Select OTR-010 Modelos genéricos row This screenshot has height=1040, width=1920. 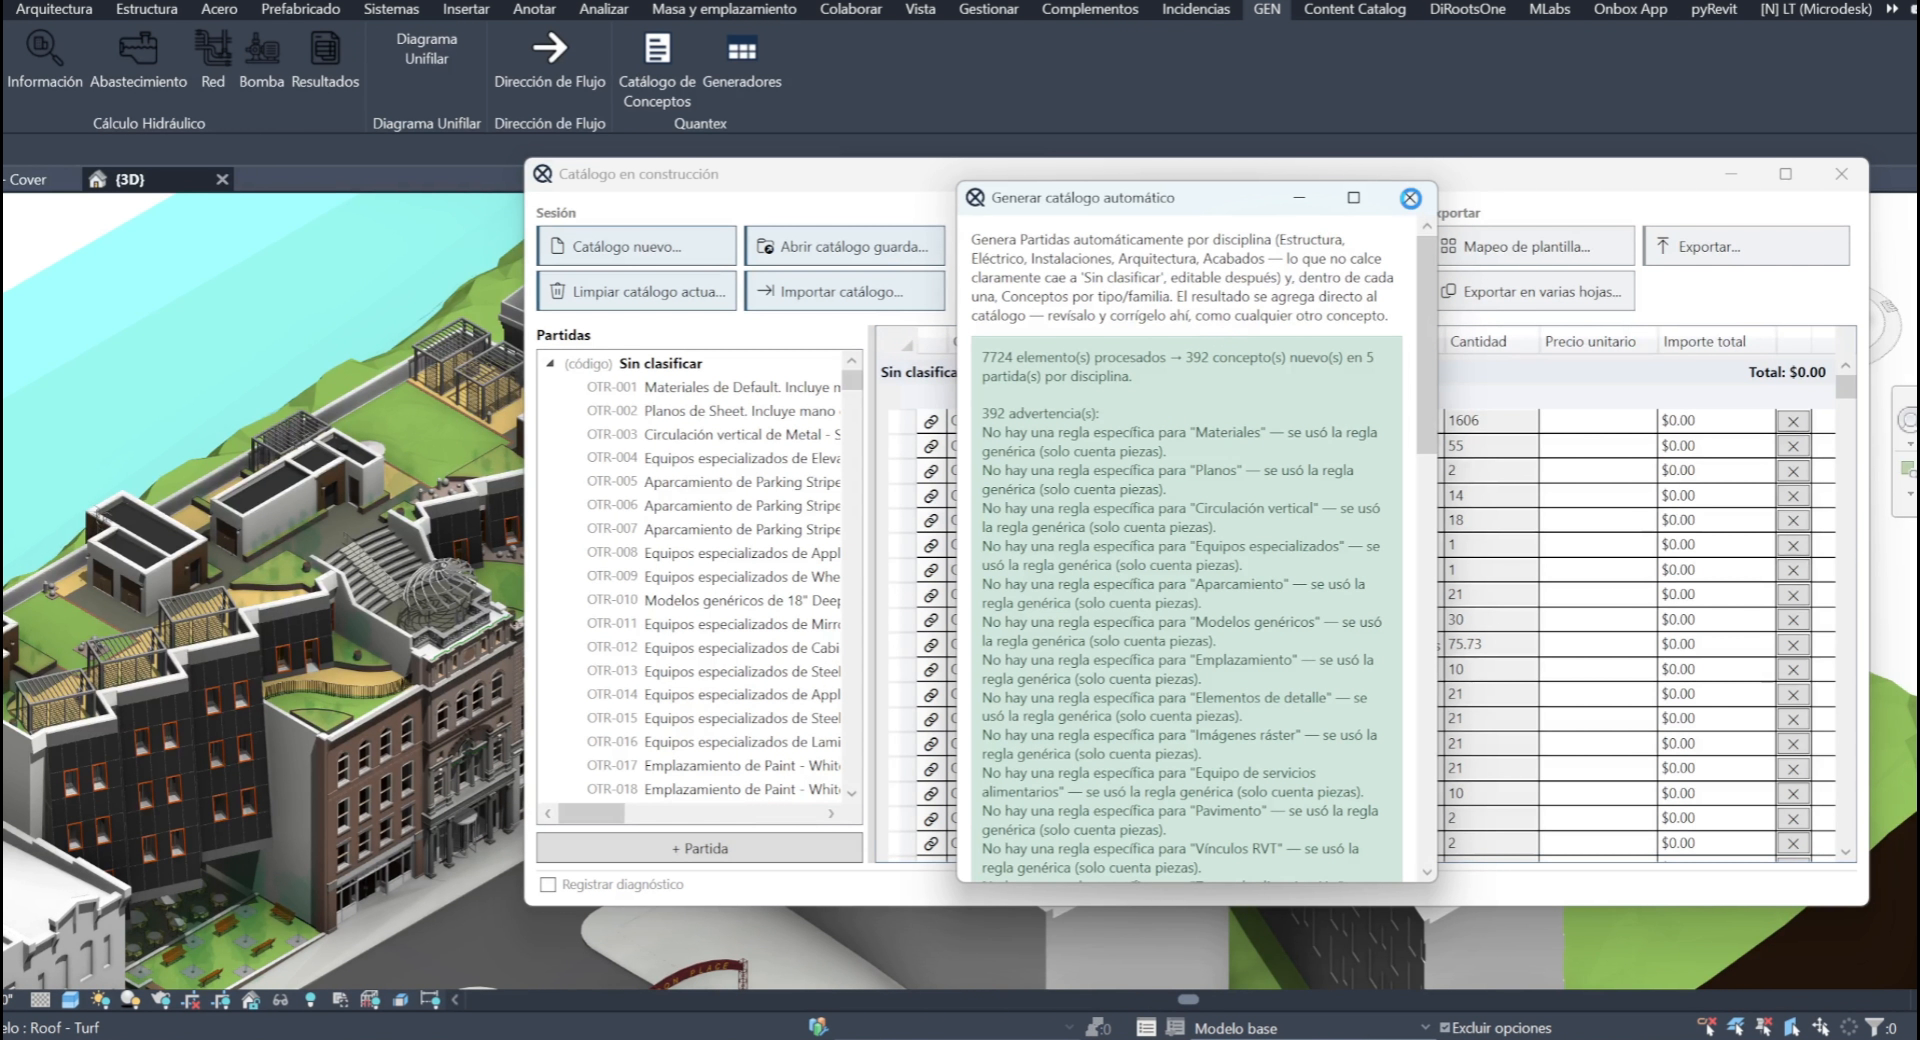[713, 600]
